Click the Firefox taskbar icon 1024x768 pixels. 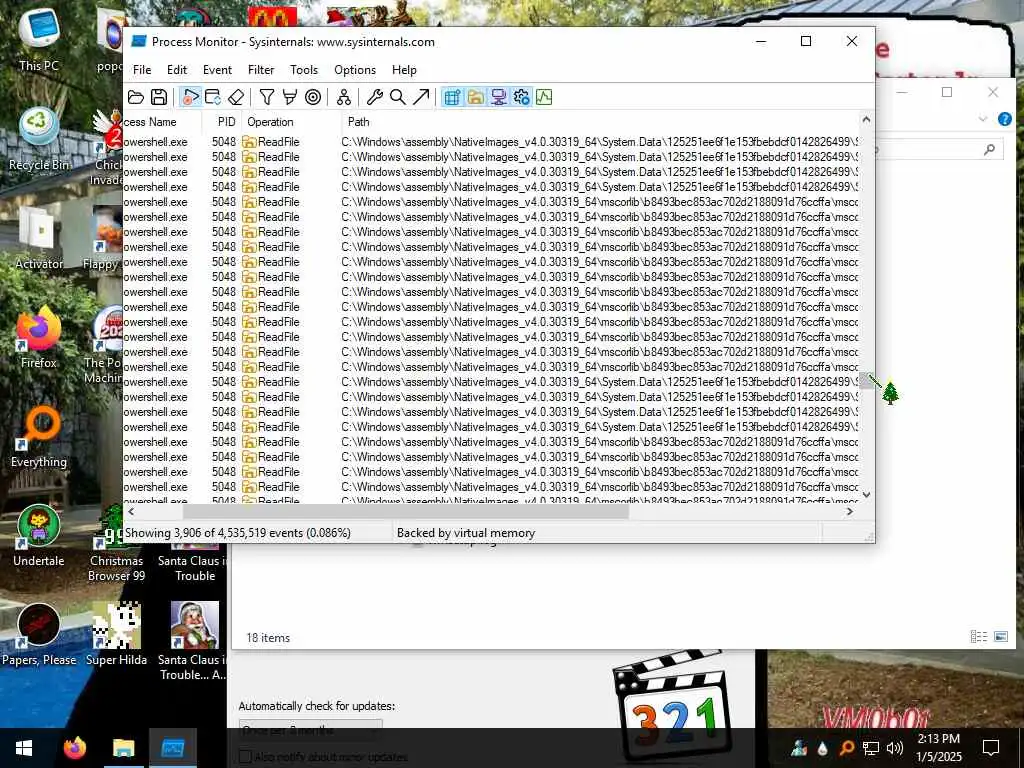point(74,748)
